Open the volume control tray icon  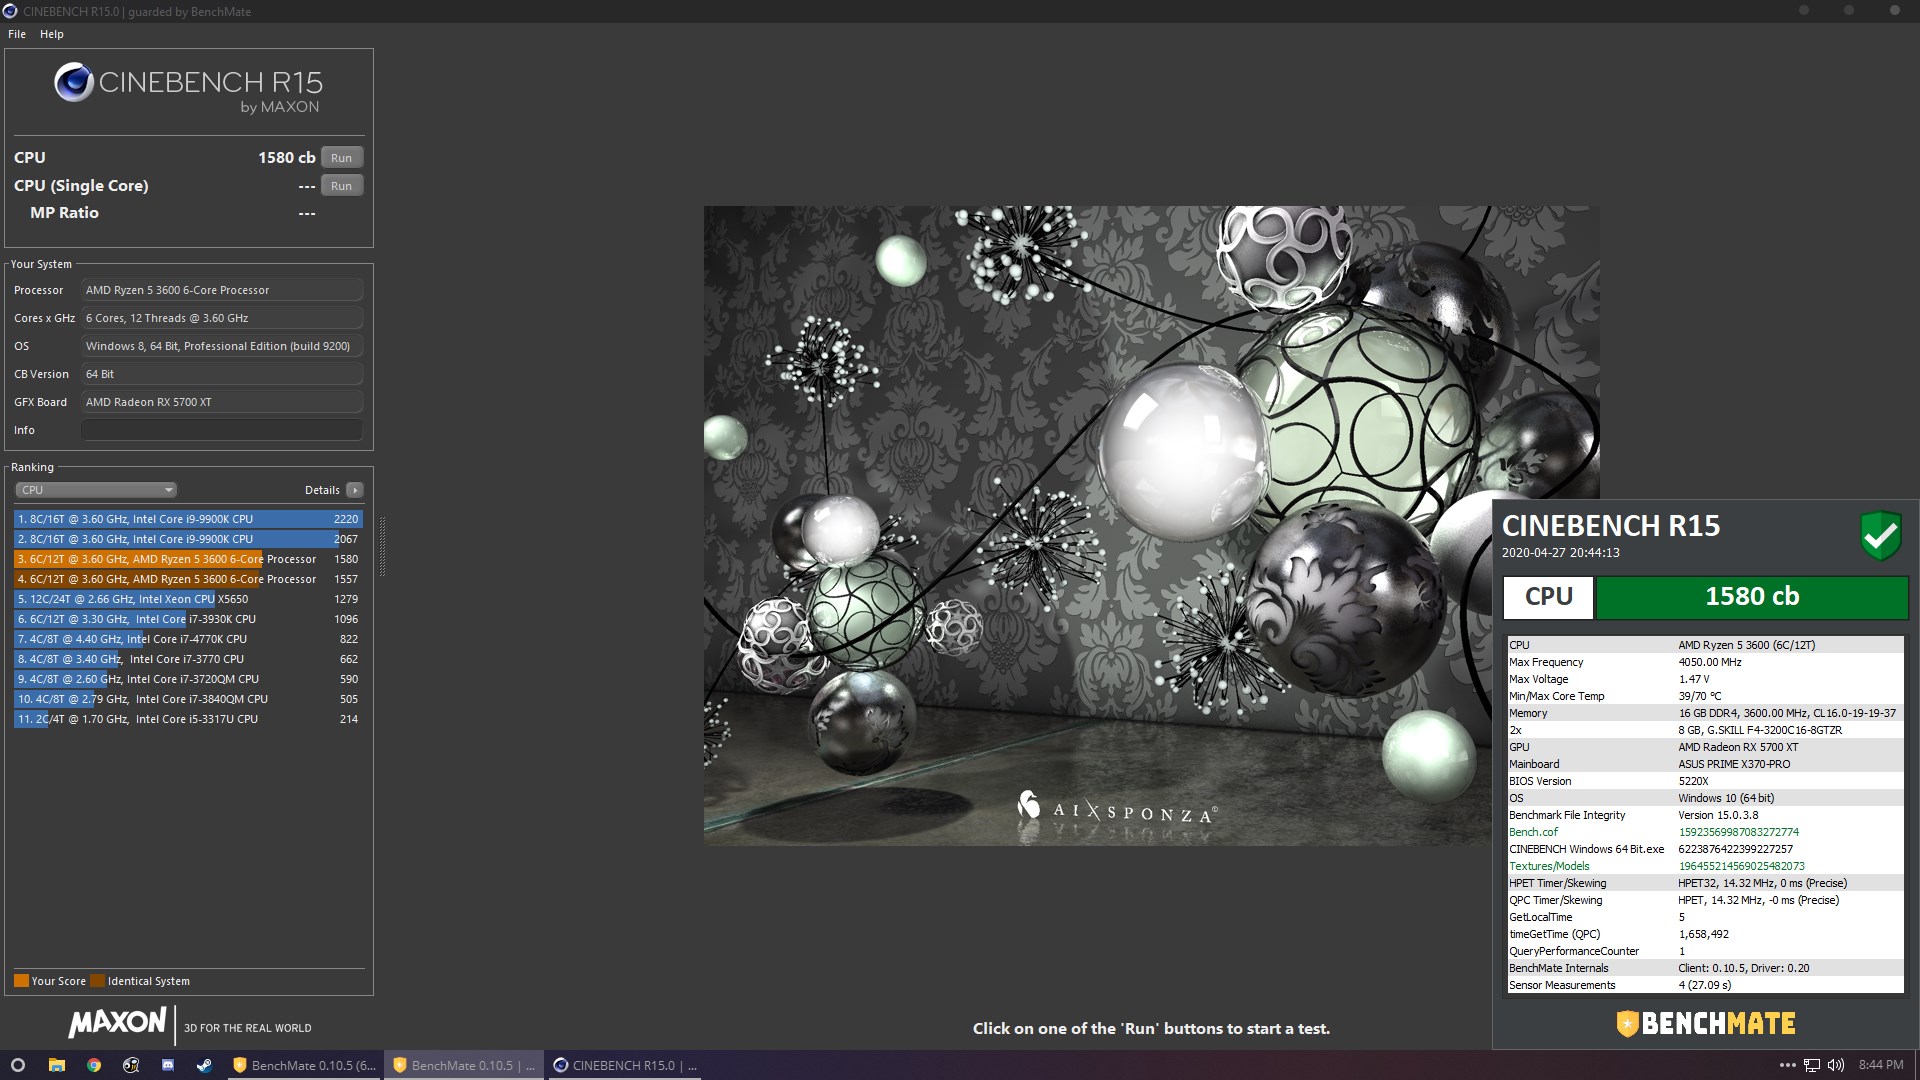1836,1065
